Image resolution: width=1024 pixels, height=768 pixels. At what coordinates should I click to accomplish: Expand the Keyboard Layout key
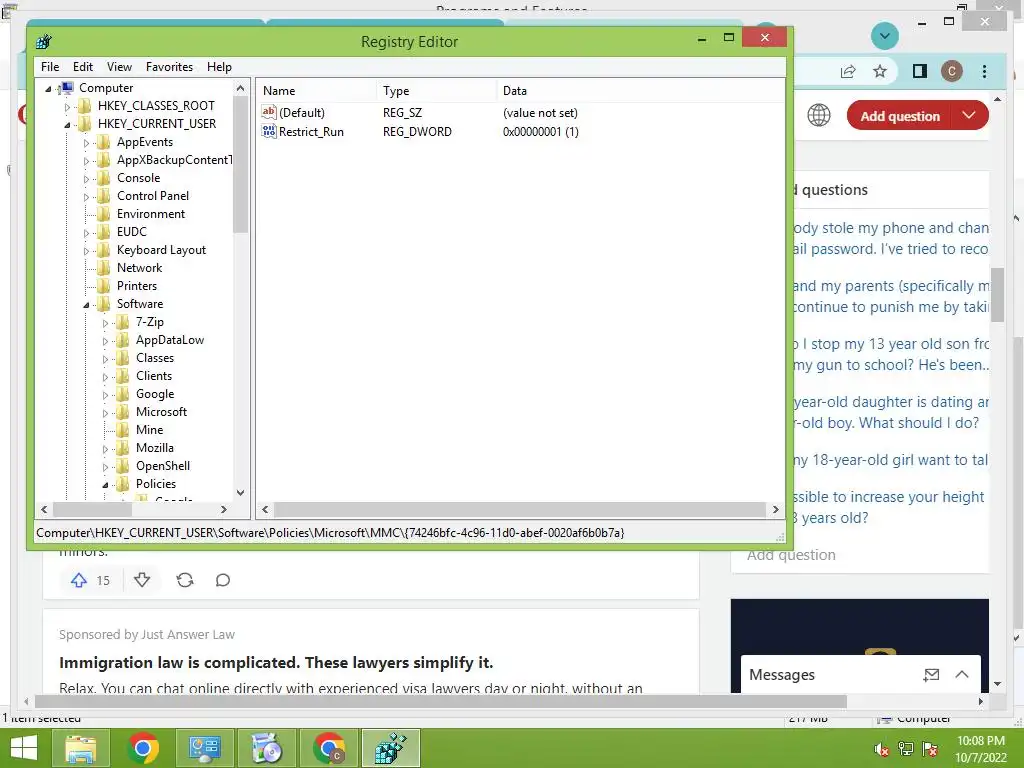86,251
